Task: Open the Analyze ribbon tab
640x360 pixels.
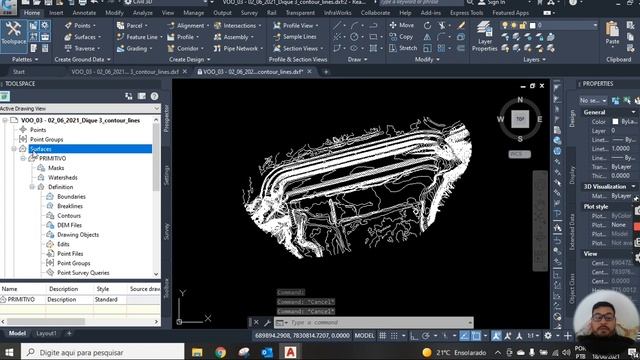Action: click(x=142, y=13)
